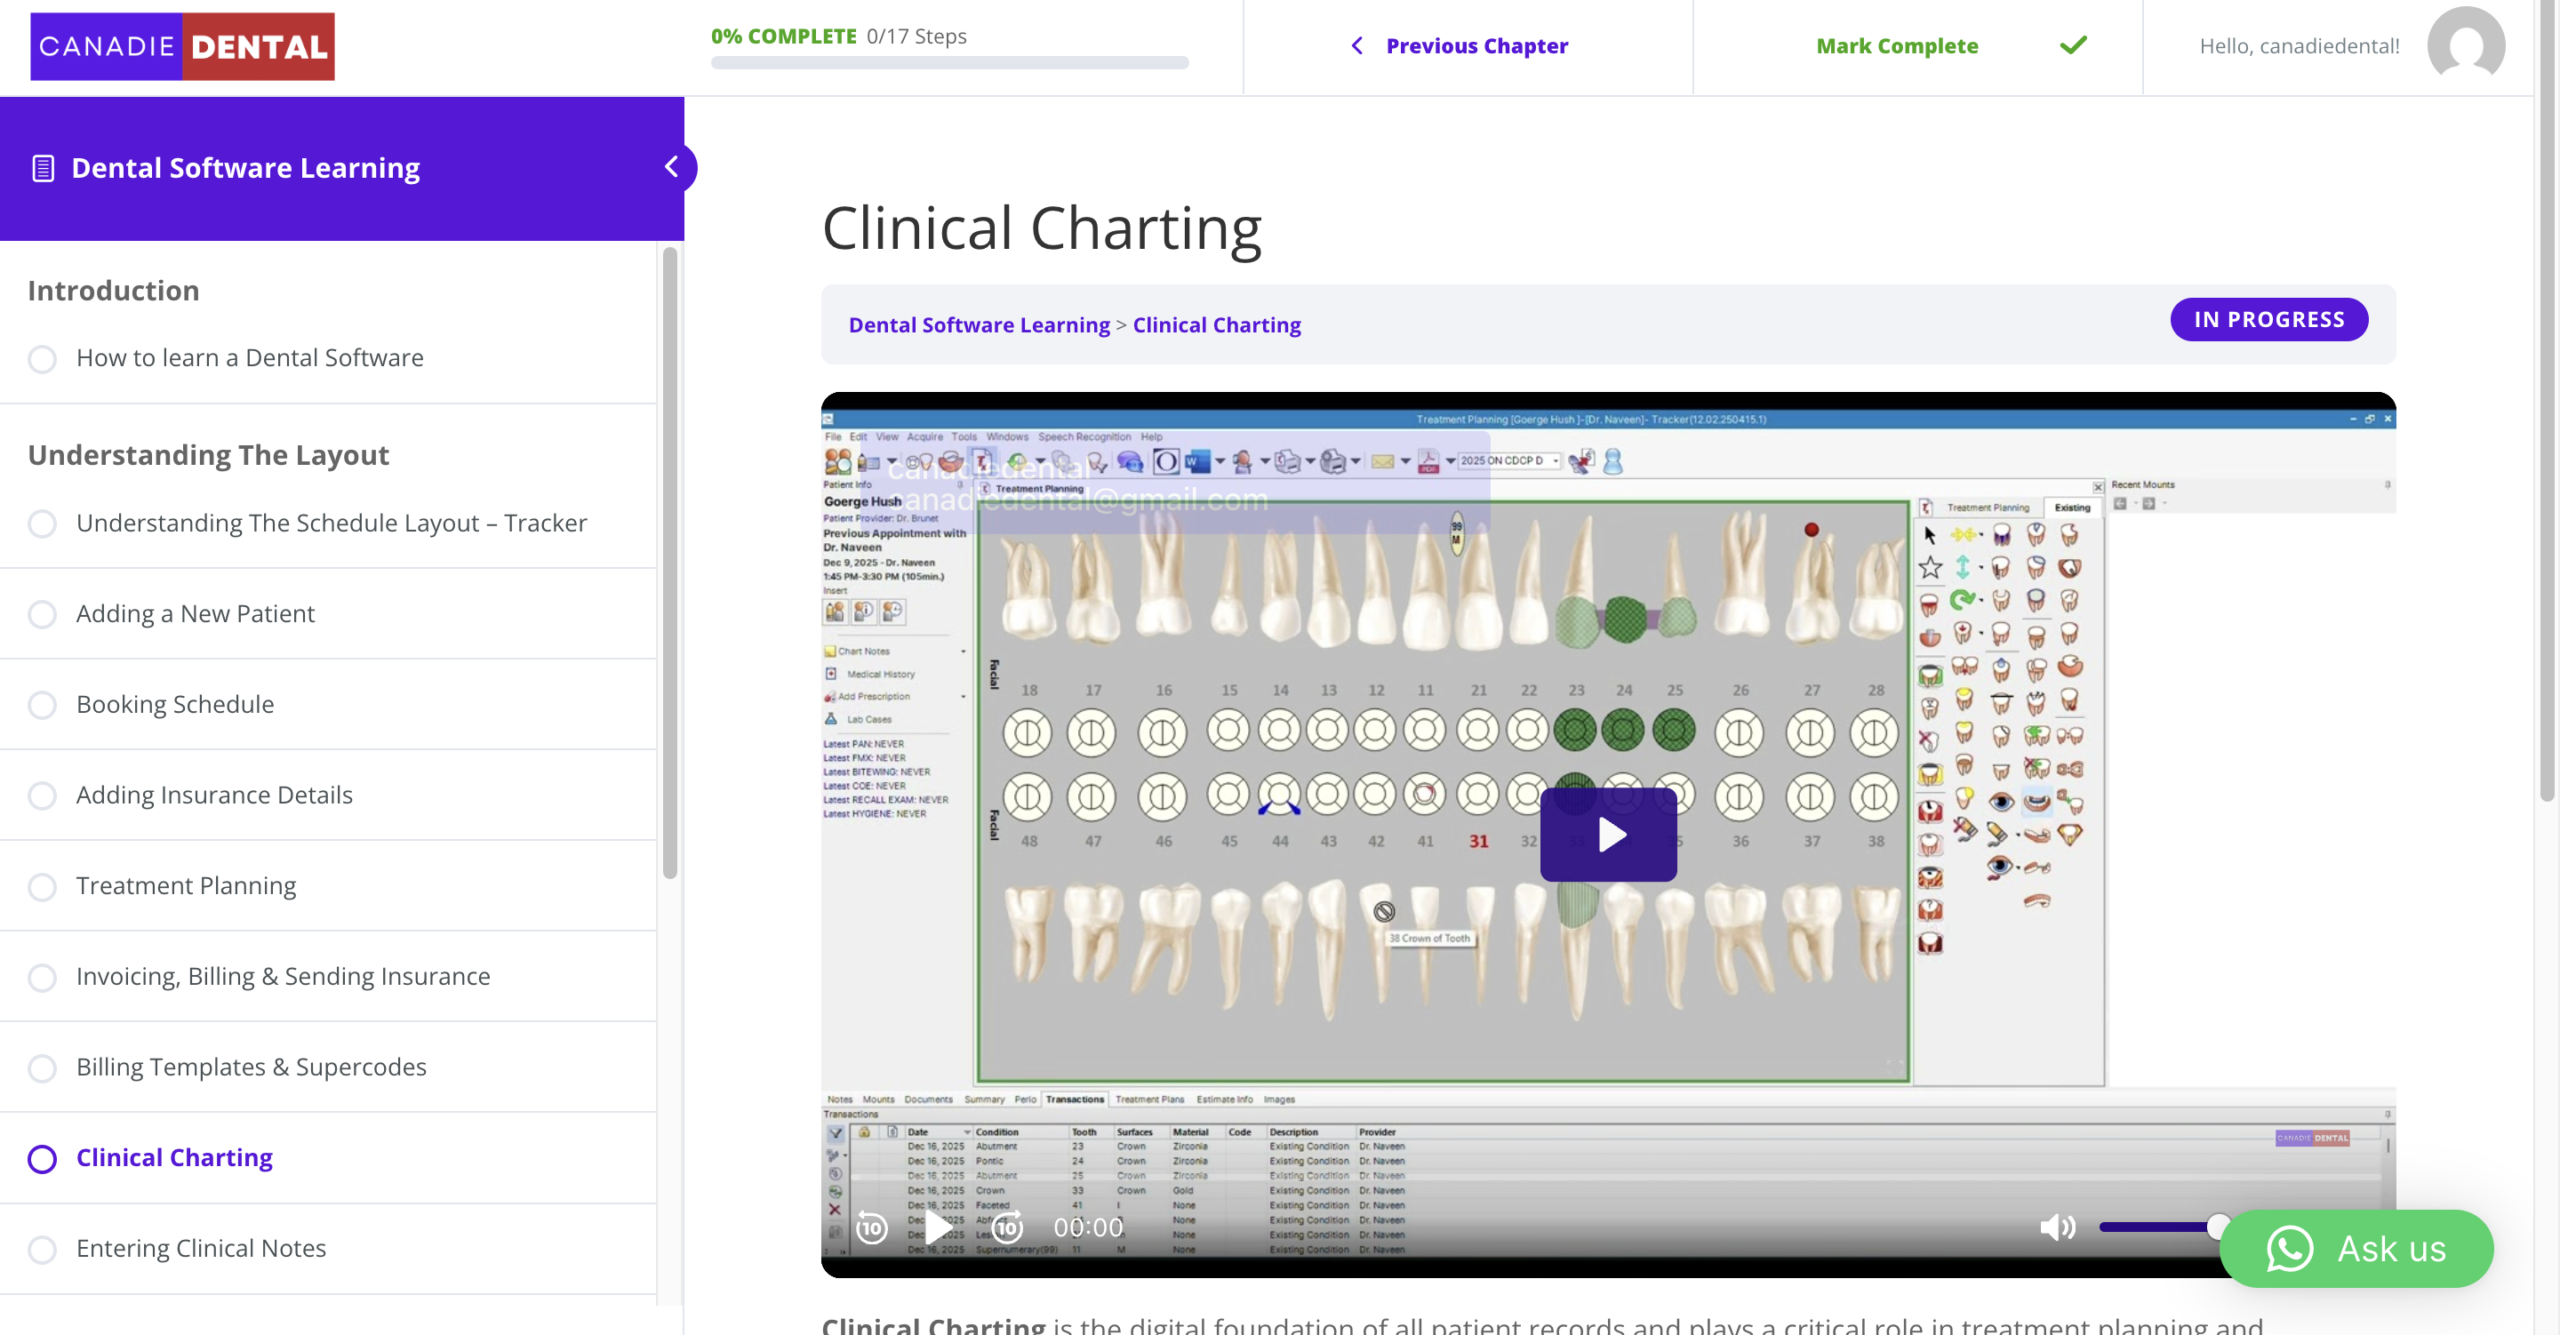Open the Entering Clinical Notes lesson
The width and height of the screenshot is (2560, 1335).
click(201, 1248)
